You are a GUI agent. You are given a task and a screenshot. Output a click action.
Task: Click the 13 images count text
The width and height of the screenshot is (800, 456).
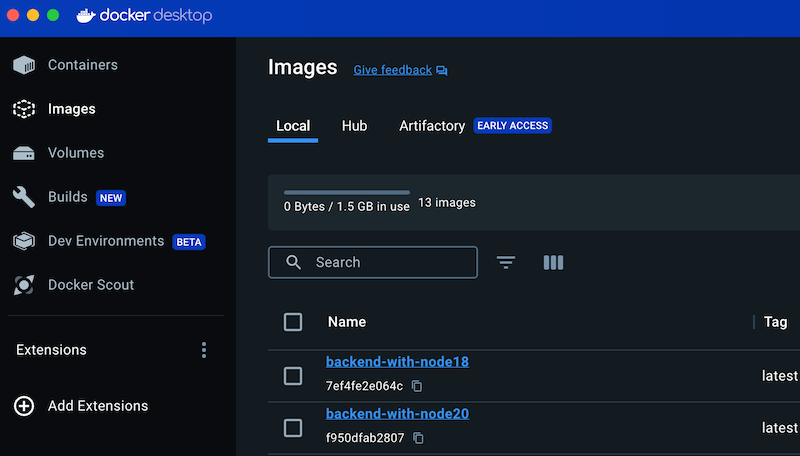pos(447,202)
